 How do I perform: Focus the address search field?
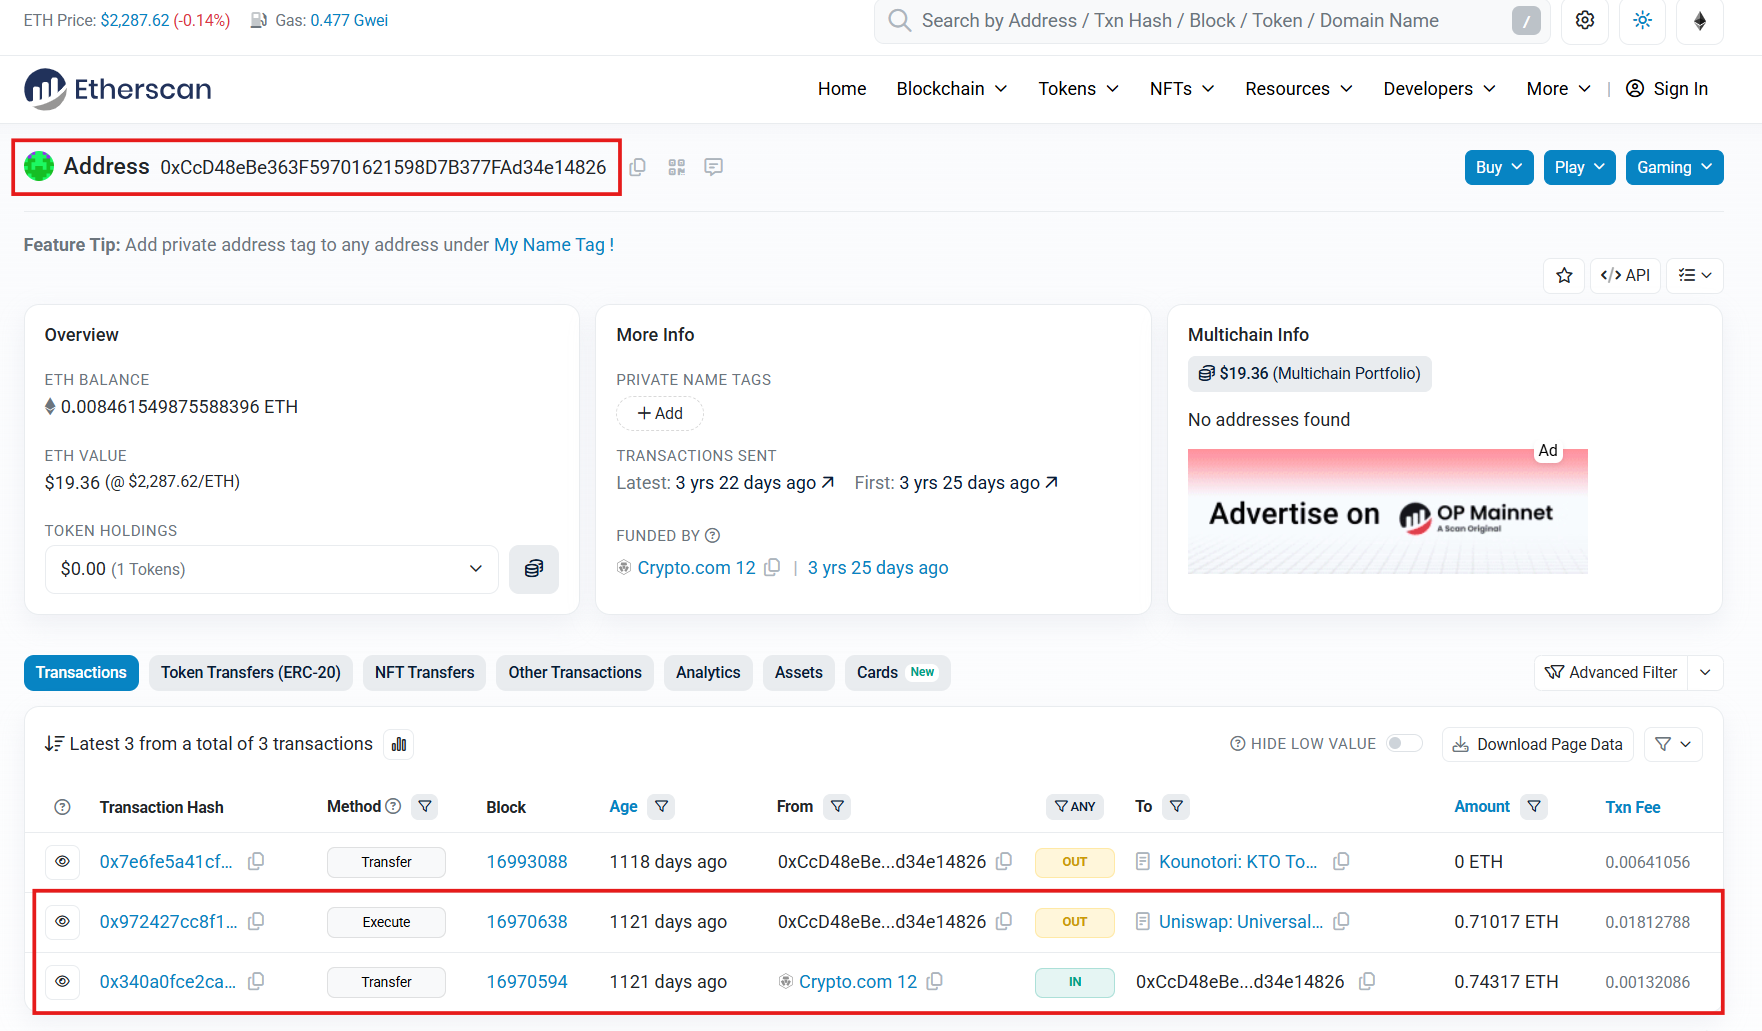[1210, 21]
